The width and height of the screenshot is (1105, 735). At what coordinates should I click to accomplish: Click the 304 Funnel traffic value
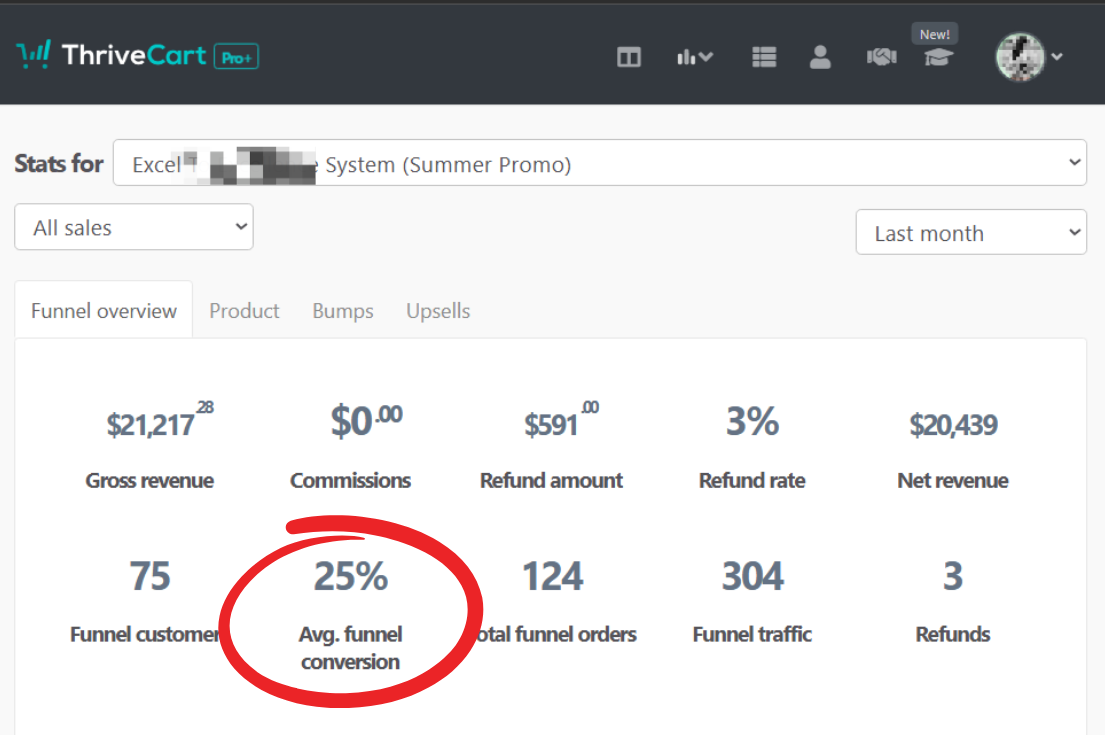tap(752, 576)
